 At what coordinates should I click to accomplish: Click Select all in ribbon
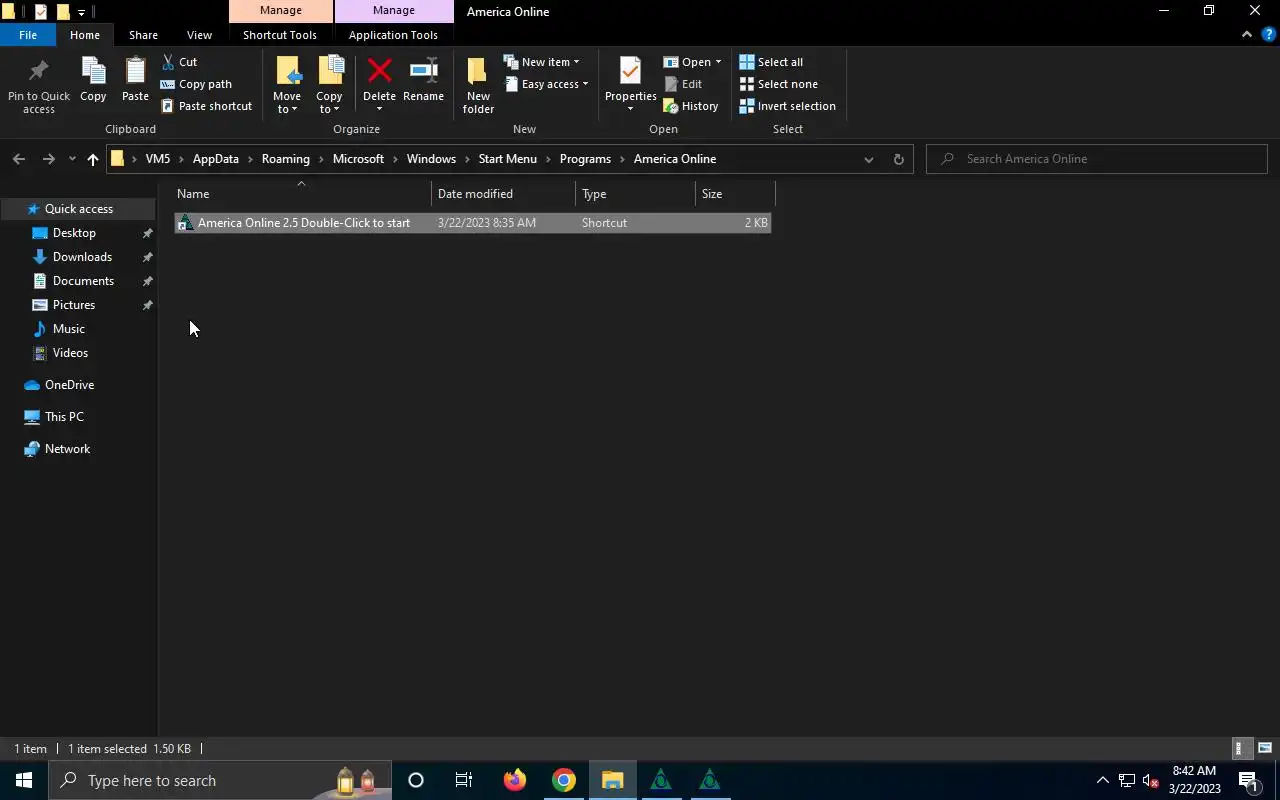point(771,62)
